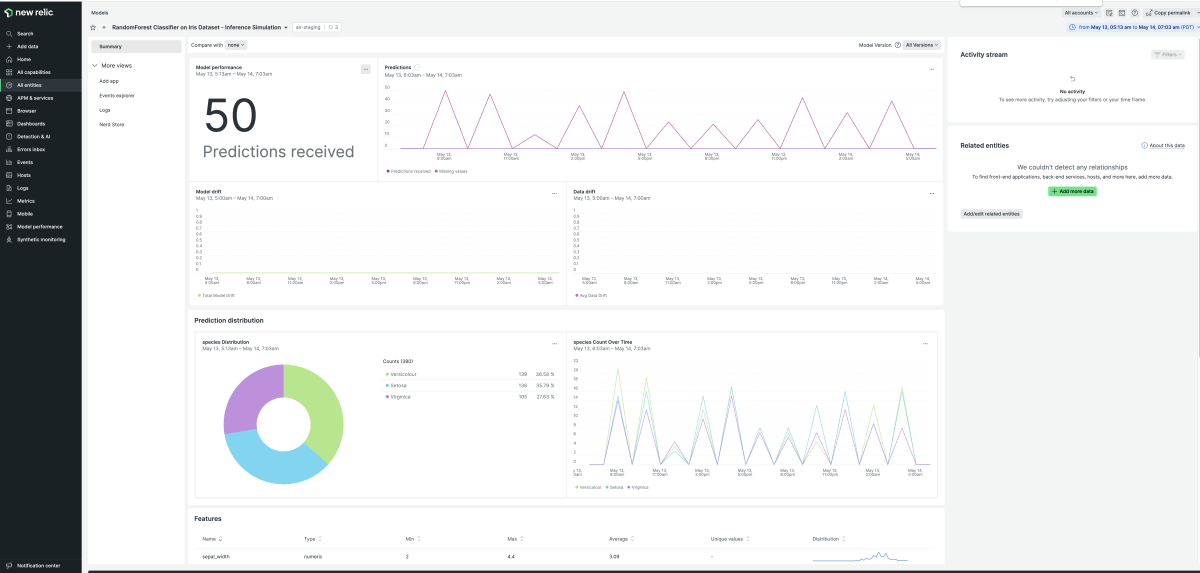
Task: Click Add/edit related entities button
Action: pos(991,214)
